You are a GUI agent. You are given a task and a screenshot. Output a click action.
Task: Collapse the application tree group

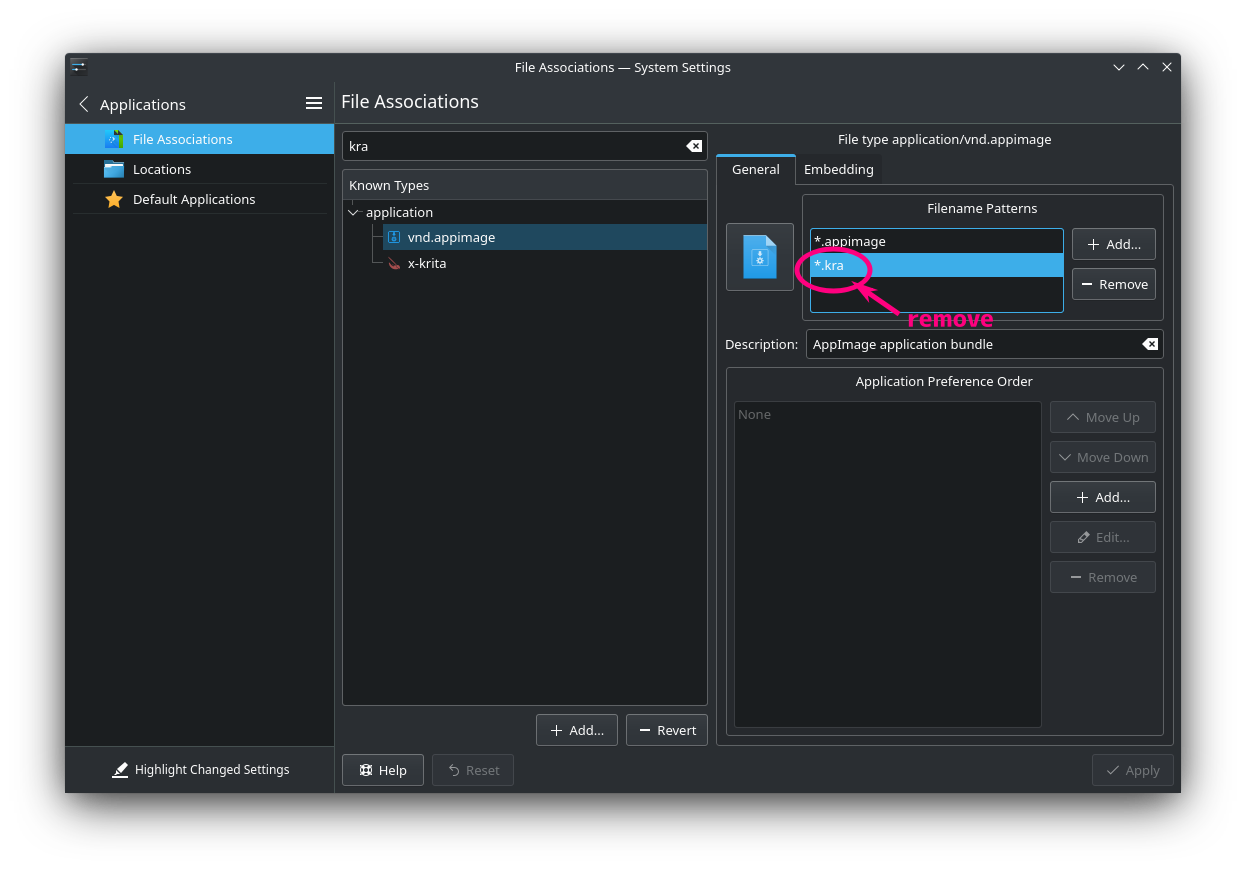coord(353,212)
